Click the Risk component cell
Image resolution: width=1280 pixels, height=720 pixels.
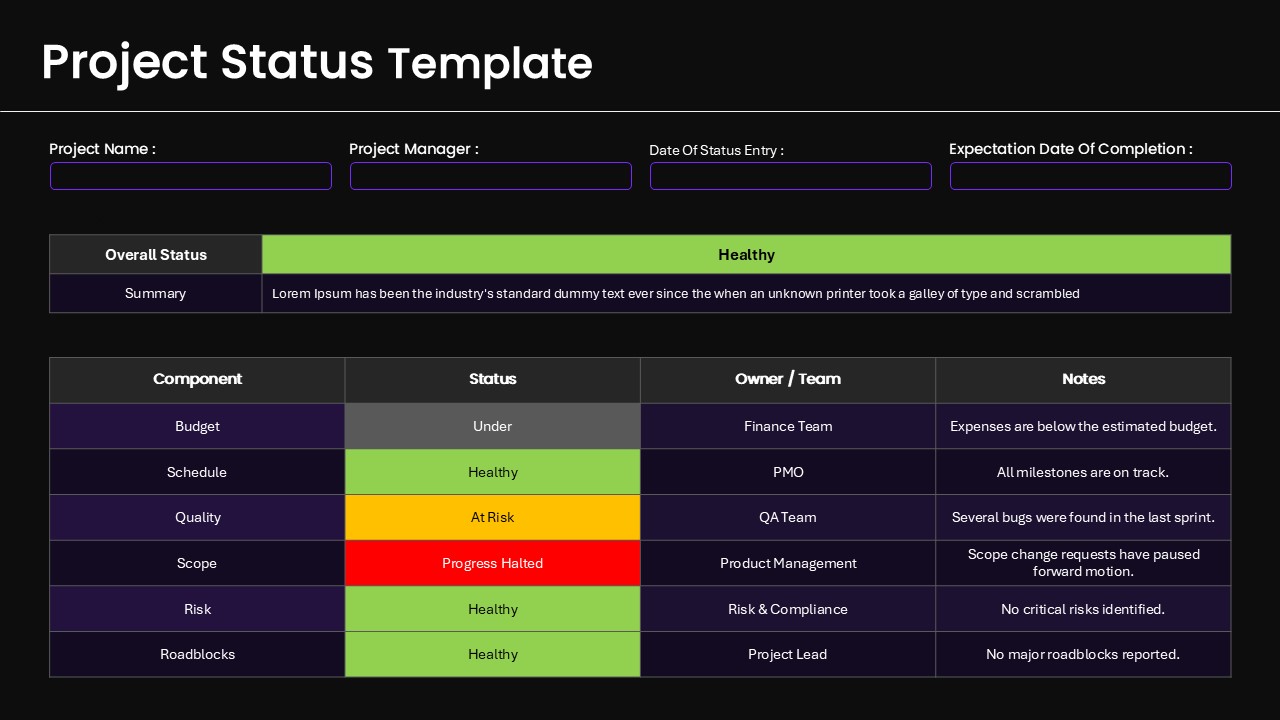[x=197, y=609]
